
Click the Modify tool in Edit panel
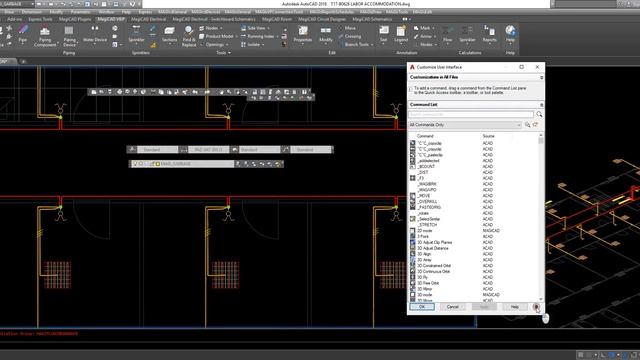point(326,34)
